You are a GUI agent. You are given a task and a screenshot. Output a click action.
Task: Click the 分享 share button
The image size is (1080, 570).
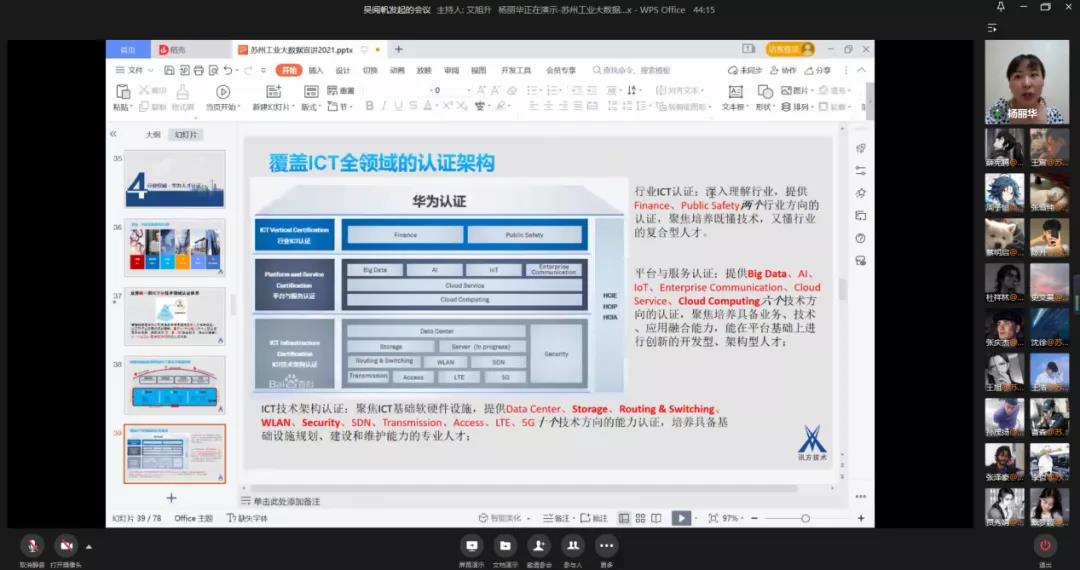[817, 70]
